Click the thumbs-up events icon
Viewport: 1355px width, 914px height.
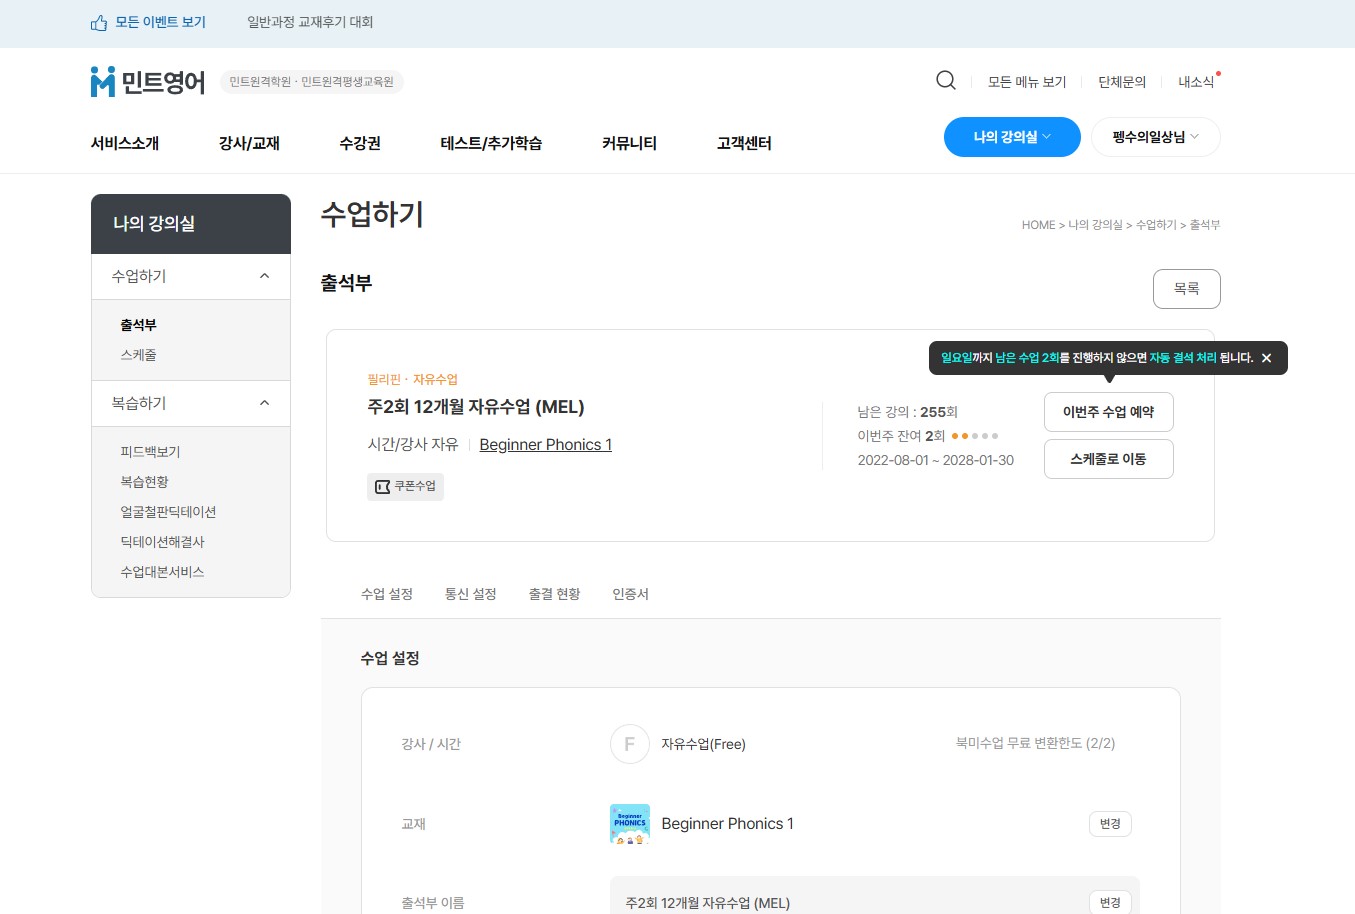[x=99, y=23]
